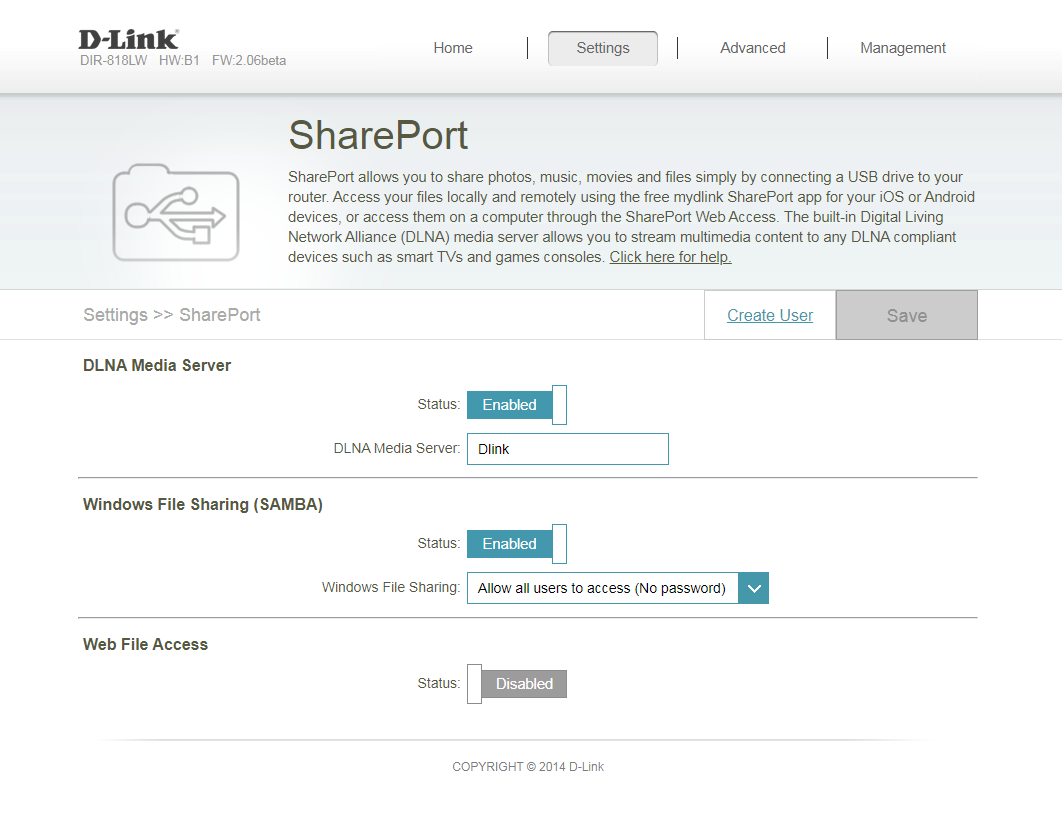Follow the 'Click here for help' link
1062x814 pixels.
(x=670, y=257)
